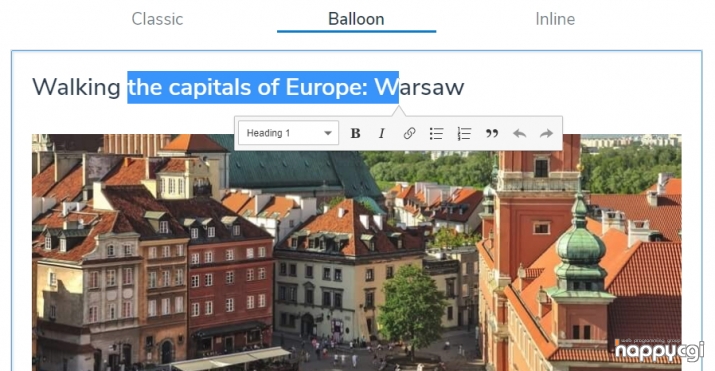Create a bulleted list
This screenshot has width=715, height=371.
point(436,133)
